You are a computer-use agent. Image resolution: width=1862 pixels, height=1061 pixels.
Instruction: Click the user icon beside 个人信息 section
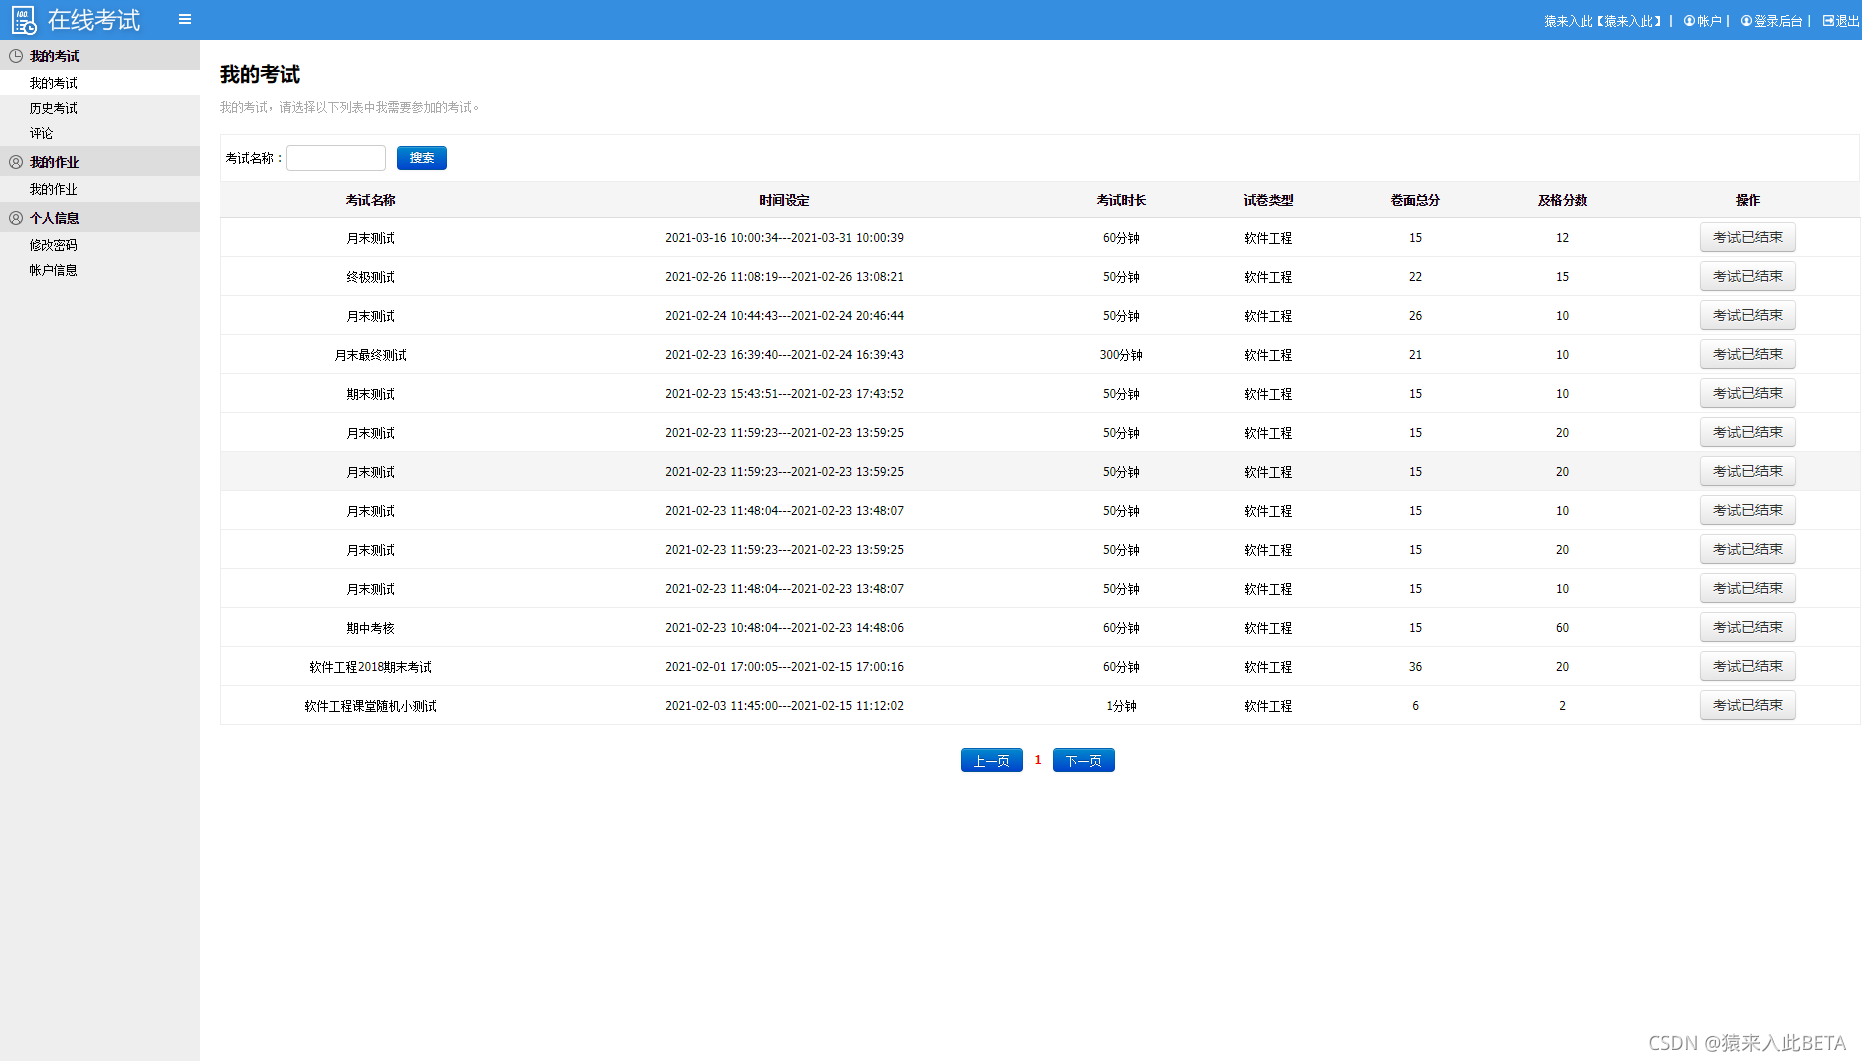click(x=16, y=218)
